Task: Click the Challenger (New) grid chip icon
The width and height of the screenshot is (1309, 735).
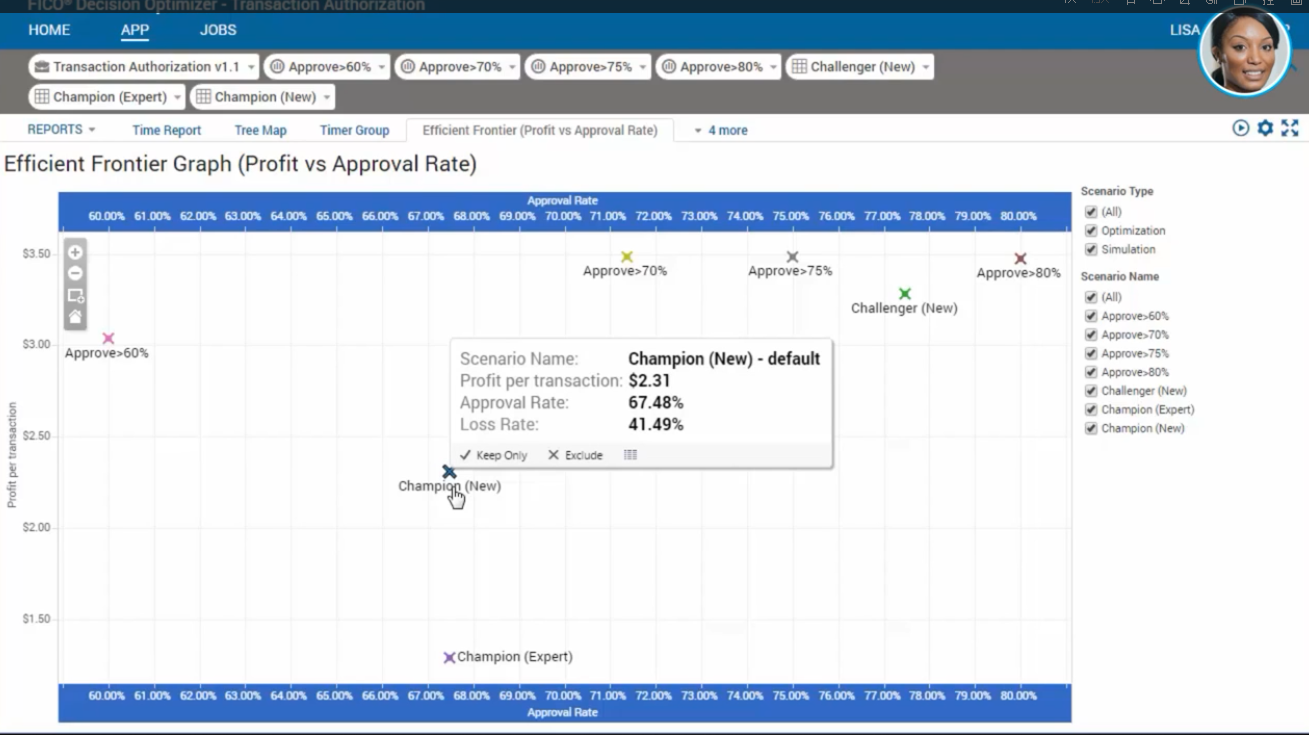Action: click(799, 67)
